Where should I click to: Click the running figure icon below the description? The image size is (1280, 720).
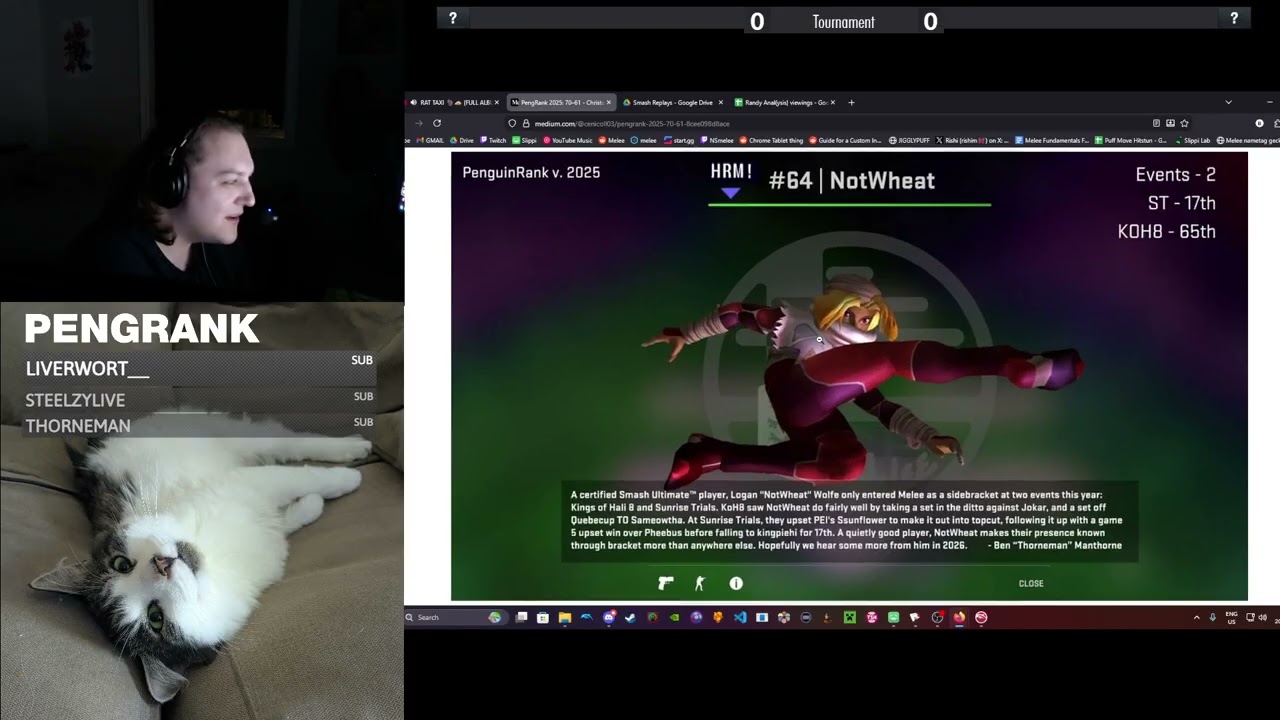point(700,583)
